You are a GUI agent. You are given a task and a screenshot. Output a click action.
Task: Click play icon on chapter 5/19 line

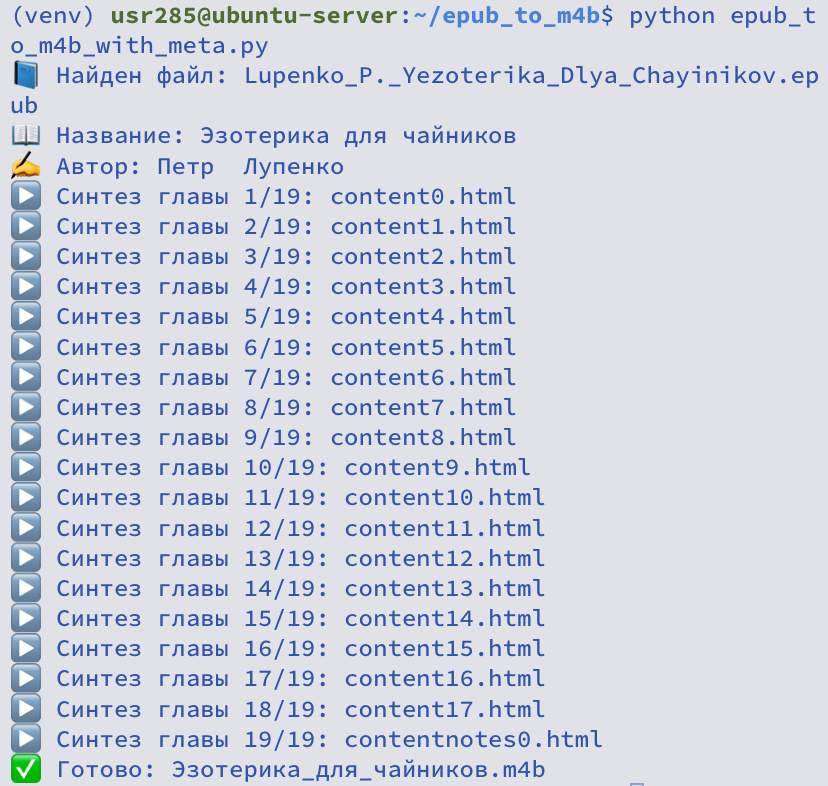[25, 316]
